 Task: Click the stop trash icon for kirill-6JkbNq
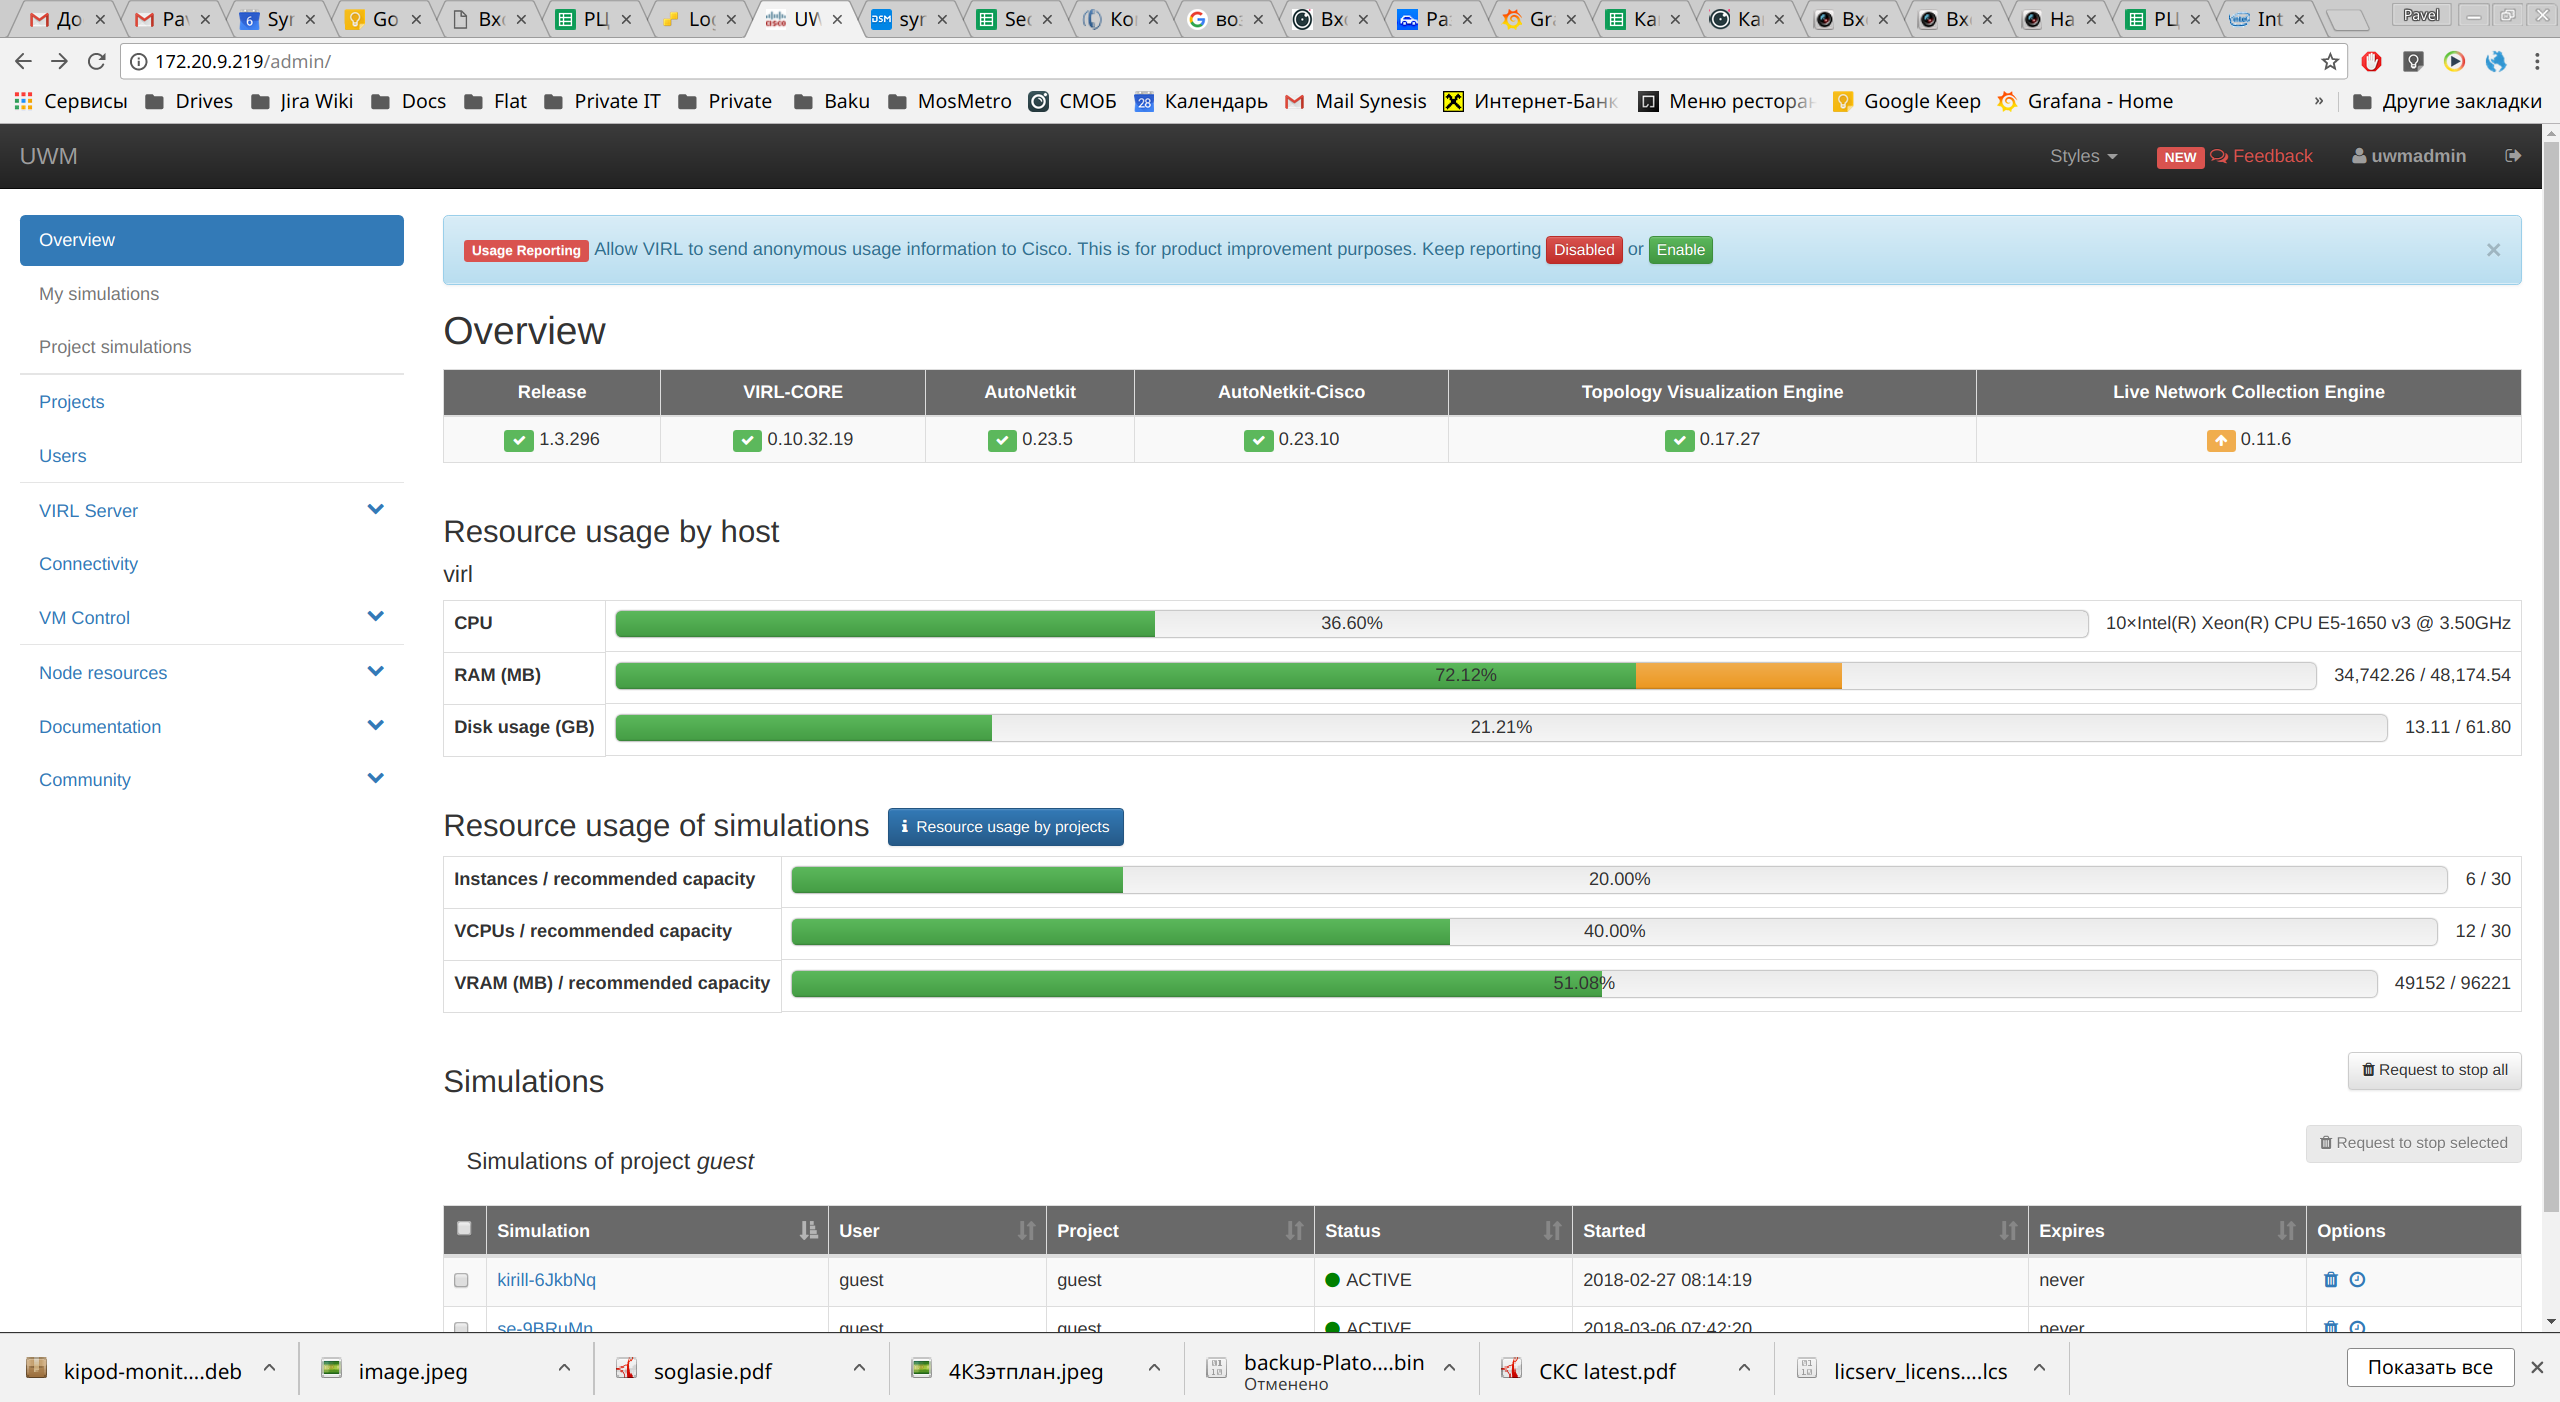(2331, 1280)
